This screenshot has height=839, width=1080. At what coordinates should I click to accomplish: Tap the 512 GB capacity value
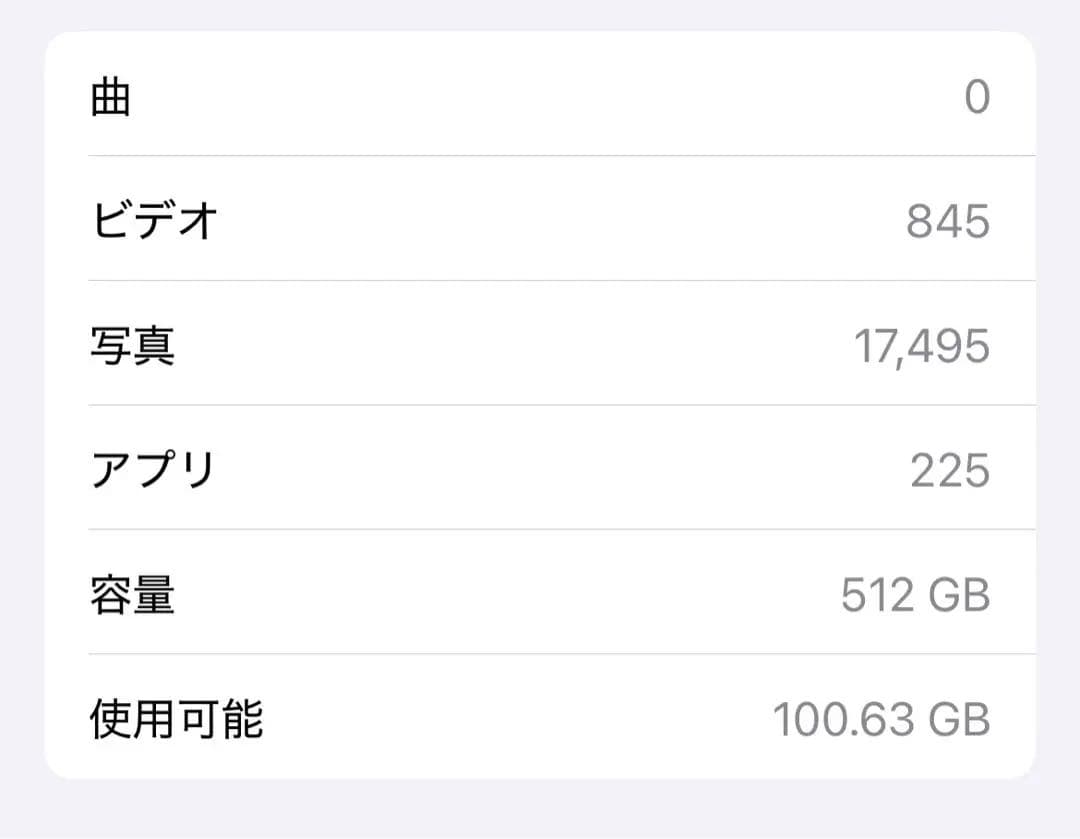point(915,595)
